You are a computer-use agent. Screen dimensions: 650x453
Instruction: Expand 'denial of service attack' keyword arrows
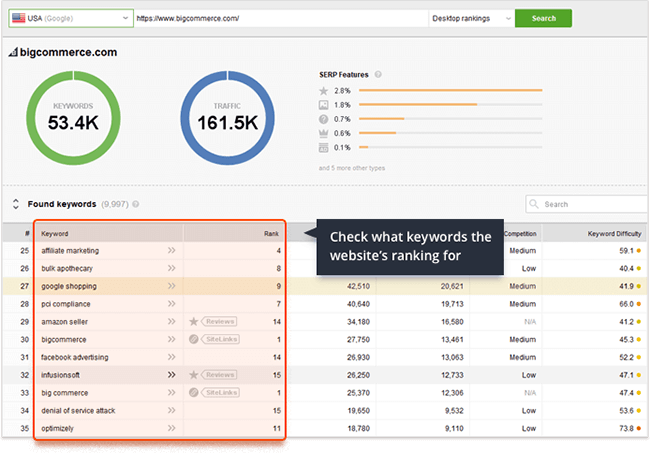tap(172, 410)
